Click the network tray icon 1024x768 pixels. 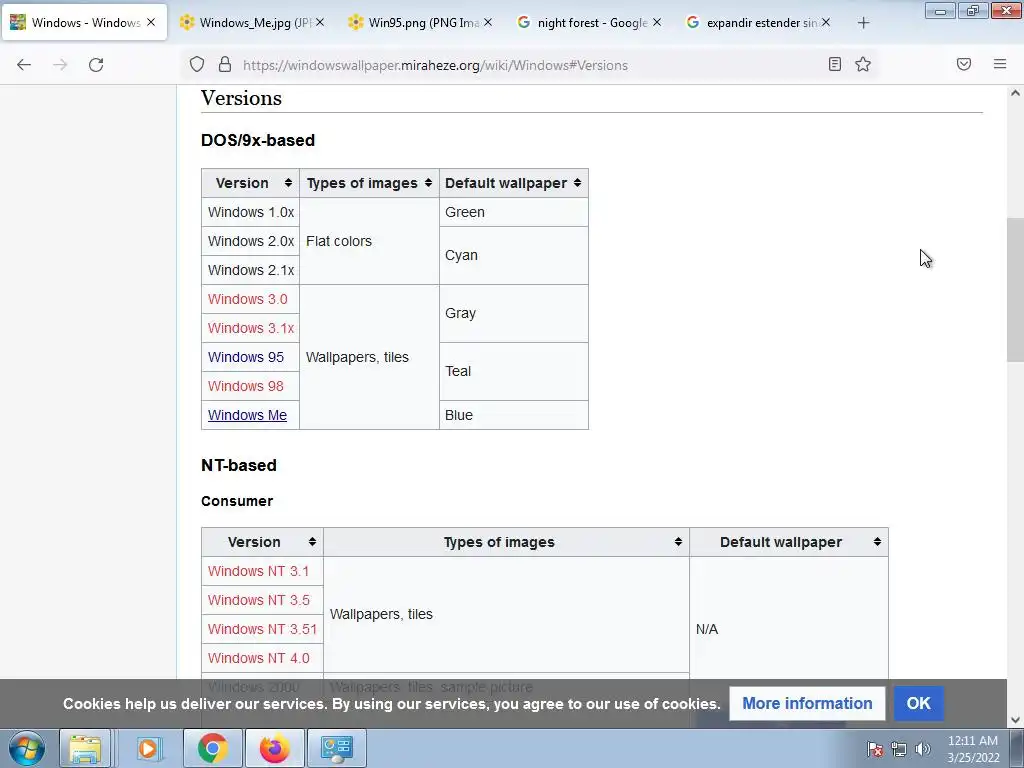click(899, 749)
